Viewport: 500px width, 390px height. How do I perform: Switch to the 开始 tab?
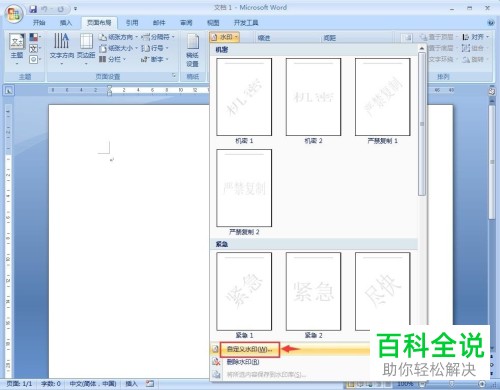click(39, 23)
